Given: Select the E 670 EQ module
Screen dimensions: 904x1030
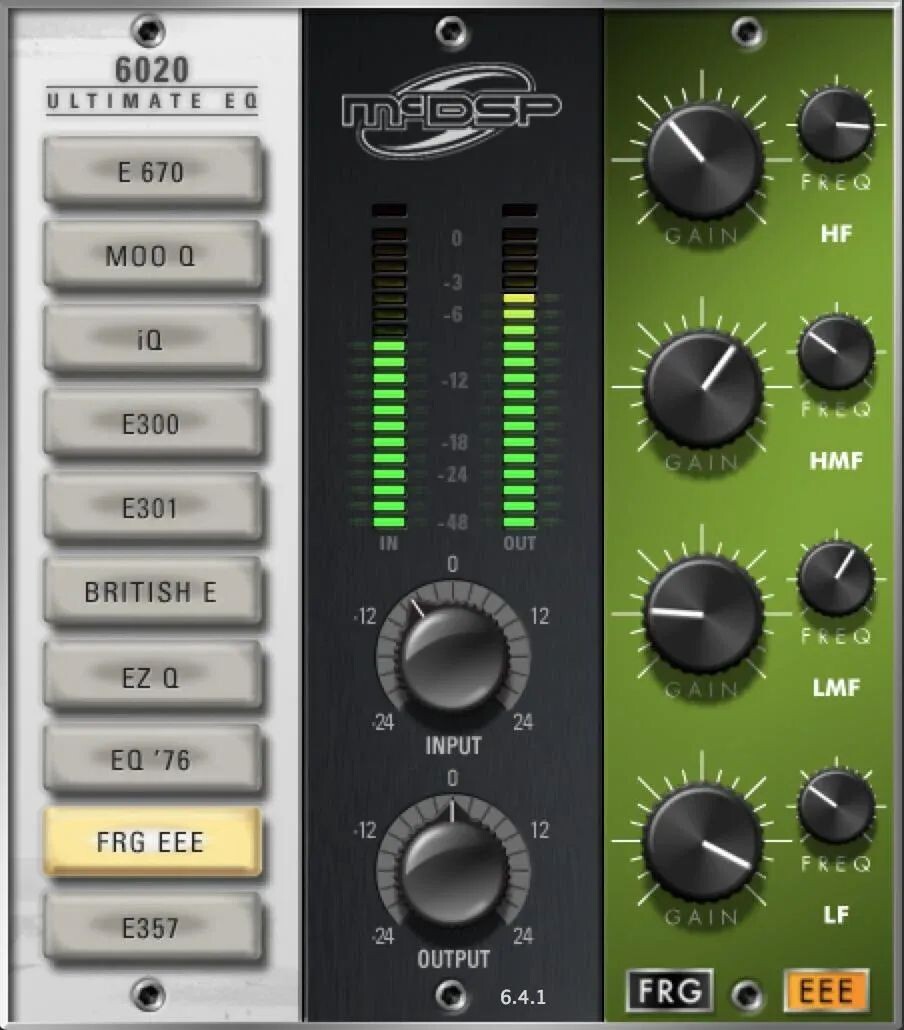Looking at the screenshot, I should [152, 171].
